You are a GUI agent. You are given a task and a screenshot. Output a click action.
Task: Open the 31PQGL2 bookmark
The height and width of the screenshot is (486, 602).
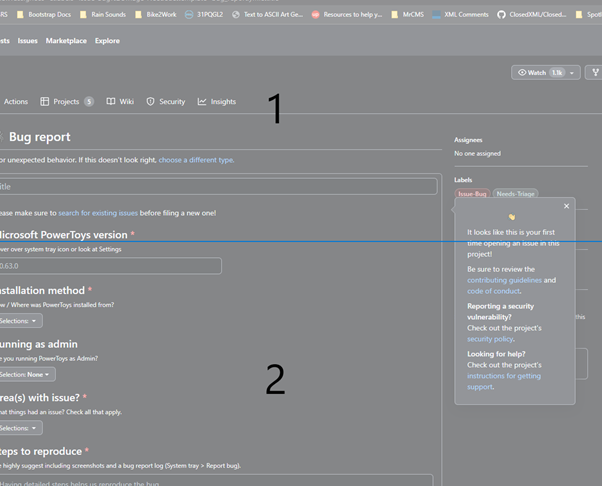point(204,15)
